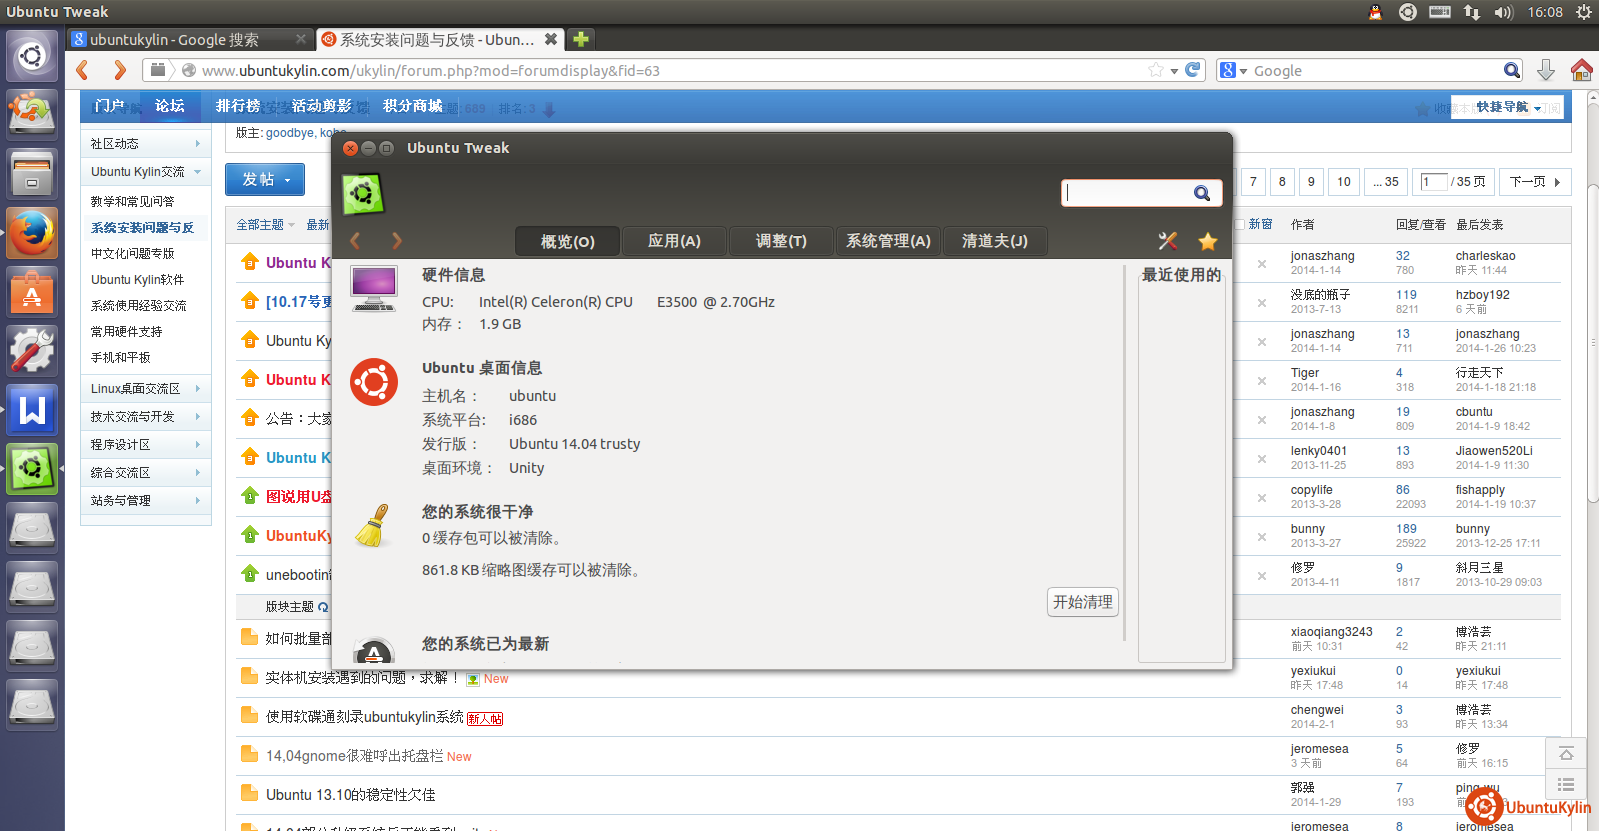Screen dimensions: 1599x831
Task: Open the browser downloads arrow icon
Action: click(x=1546, y=70)
